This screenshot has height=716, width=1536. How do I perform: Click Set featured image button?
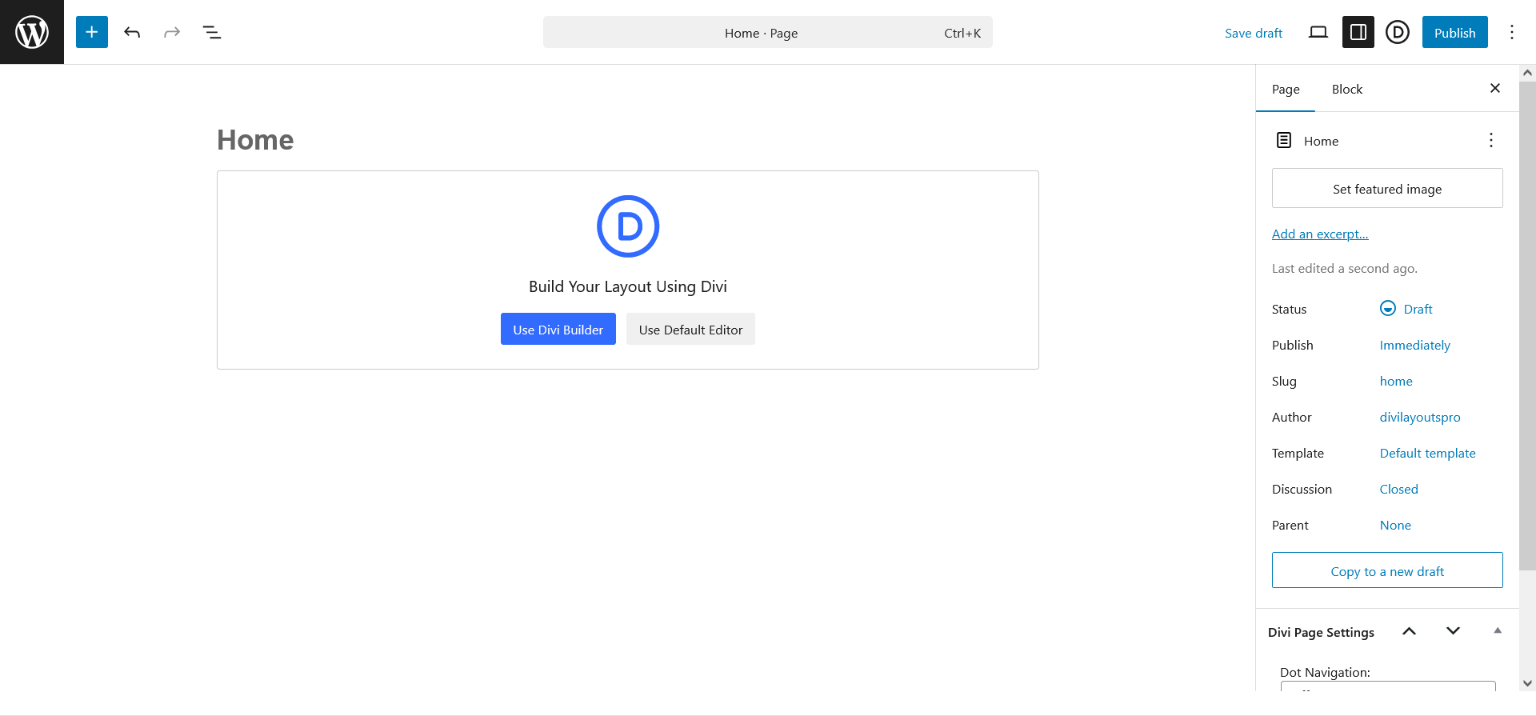click(1387, 188)
